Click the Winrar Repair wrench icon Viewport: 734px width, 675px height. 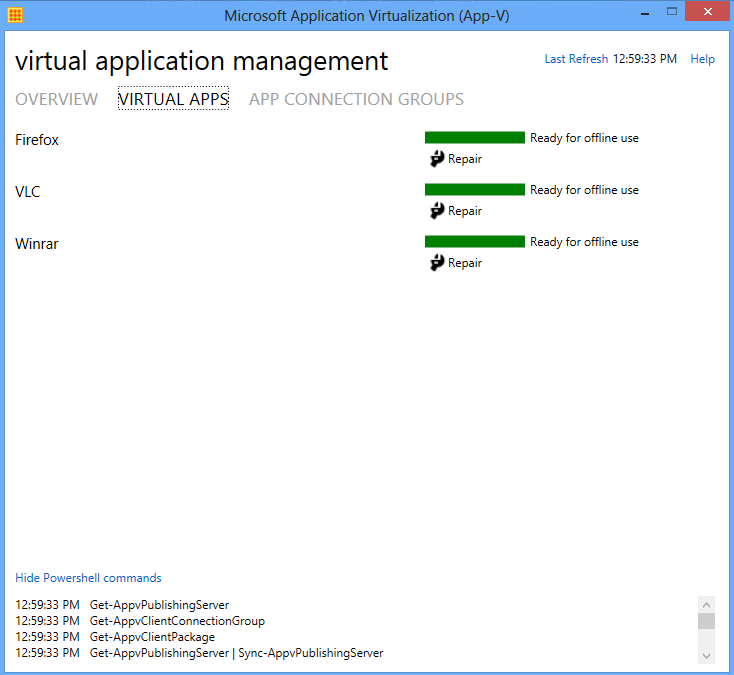pos(437,263)
